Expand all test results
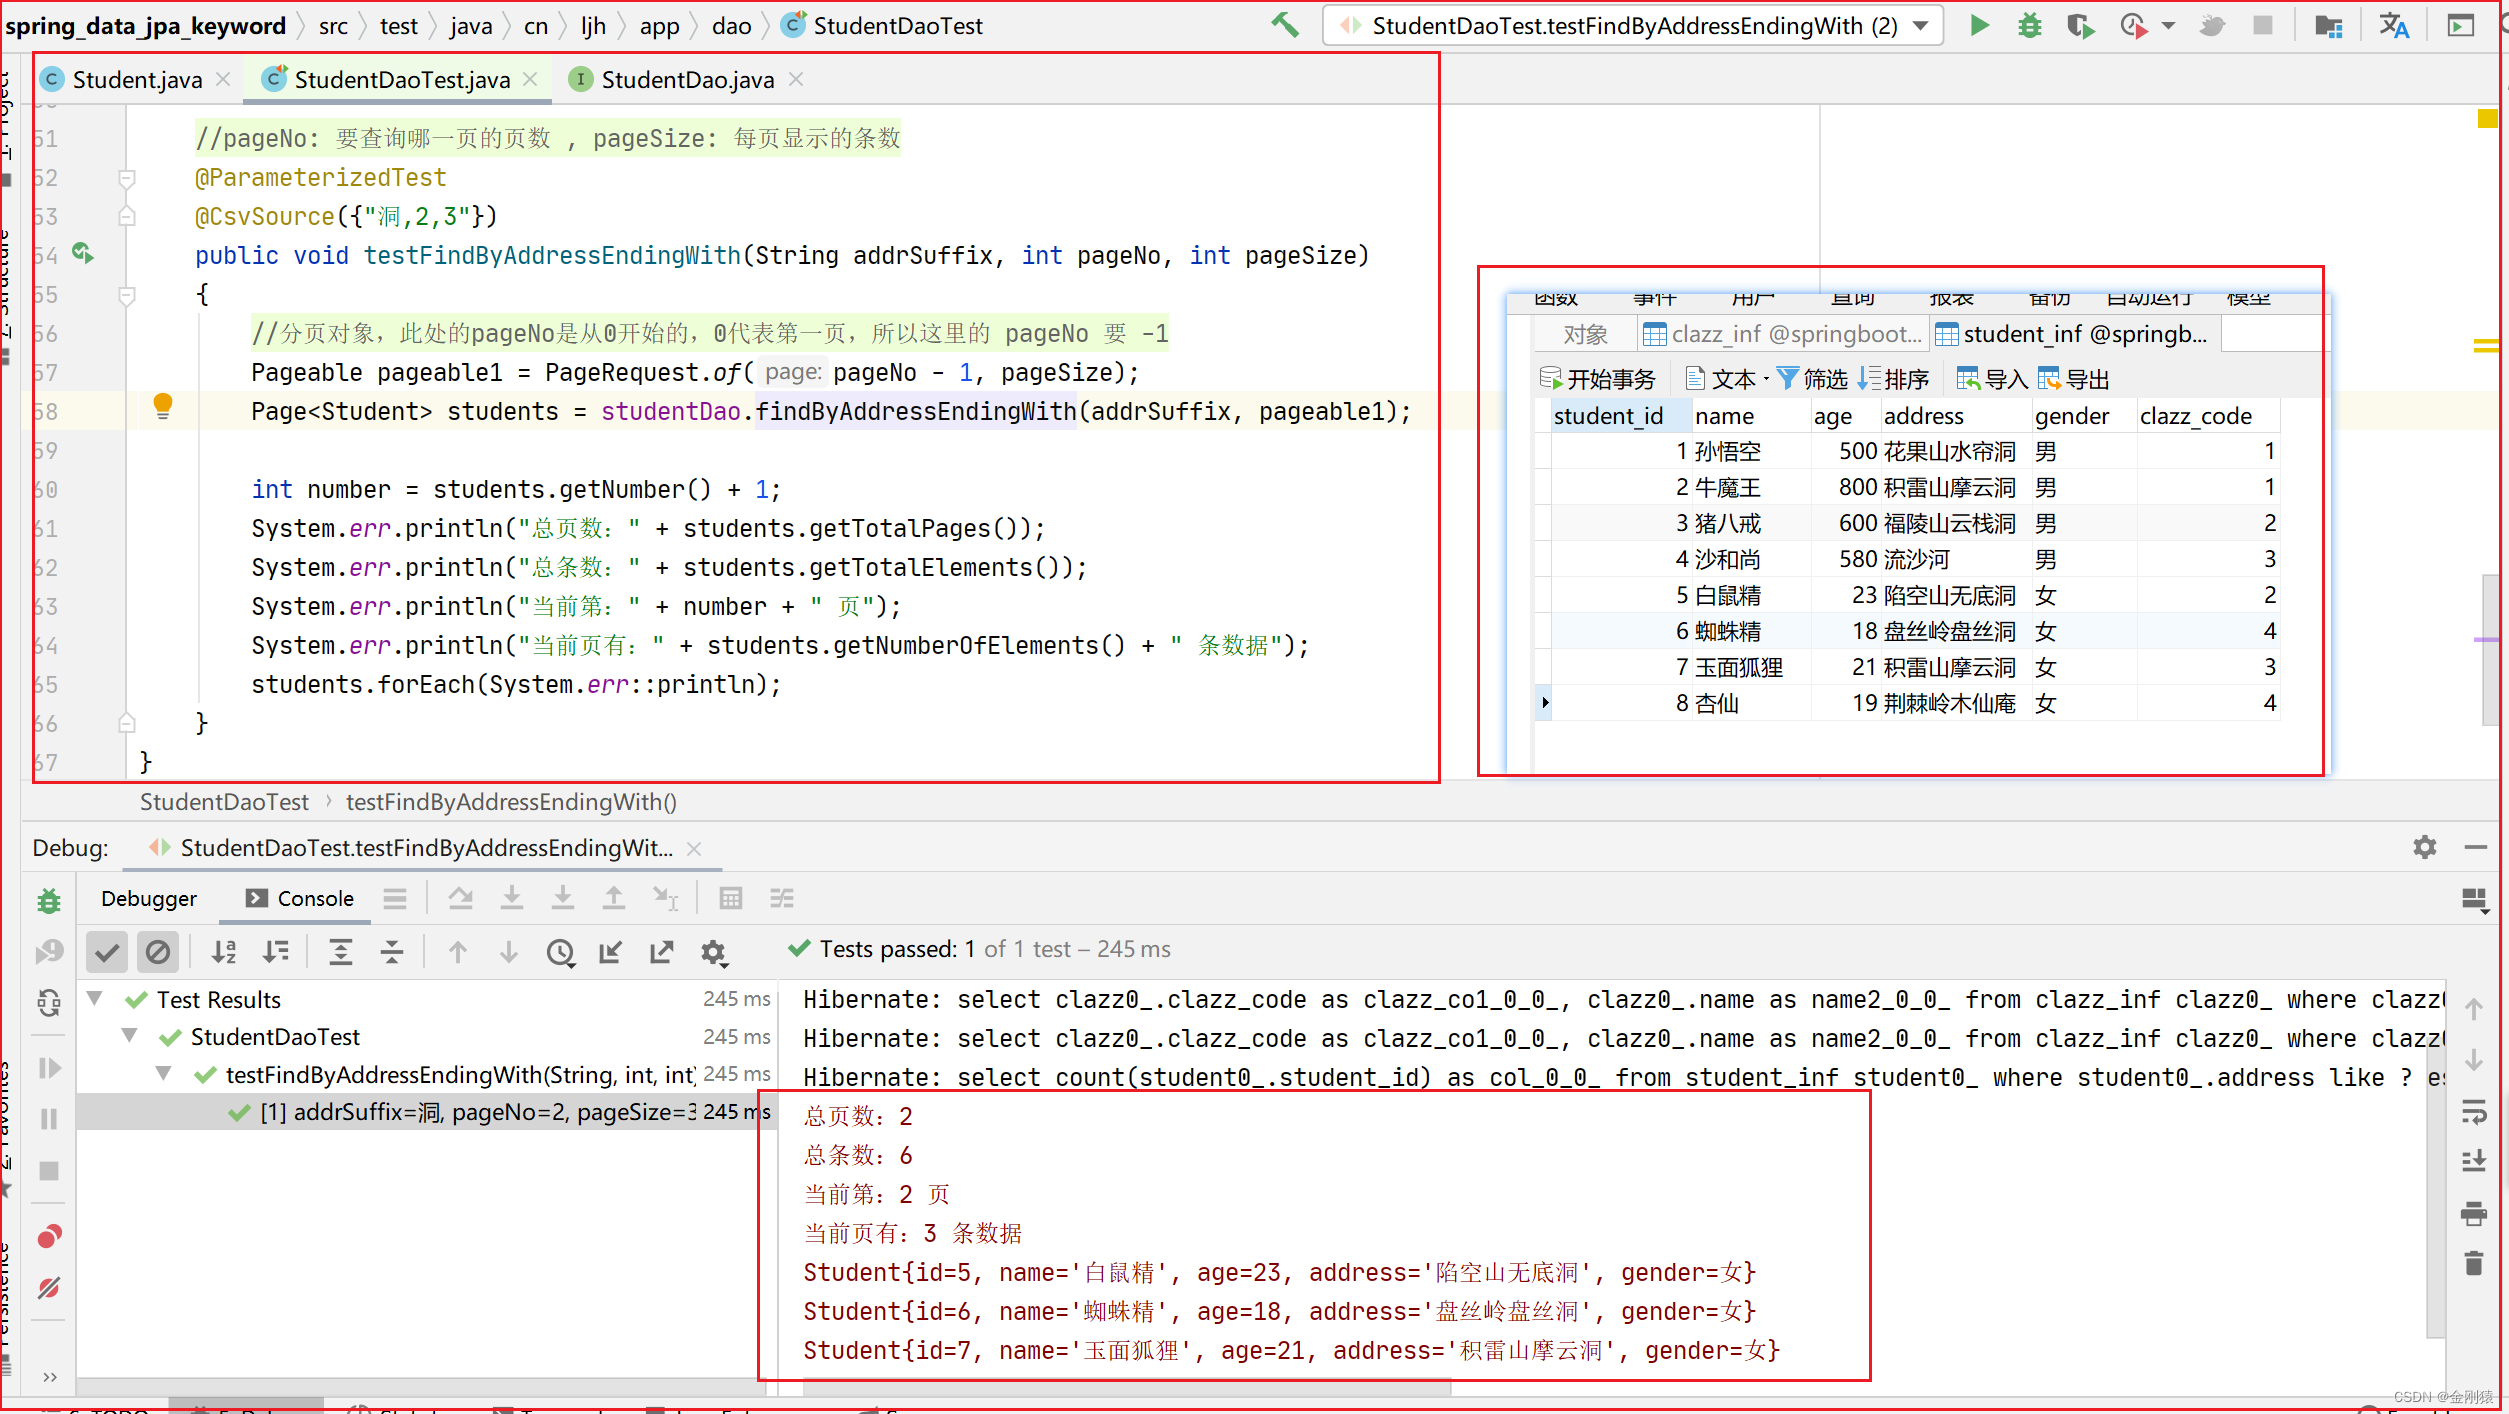 [341, 952]
